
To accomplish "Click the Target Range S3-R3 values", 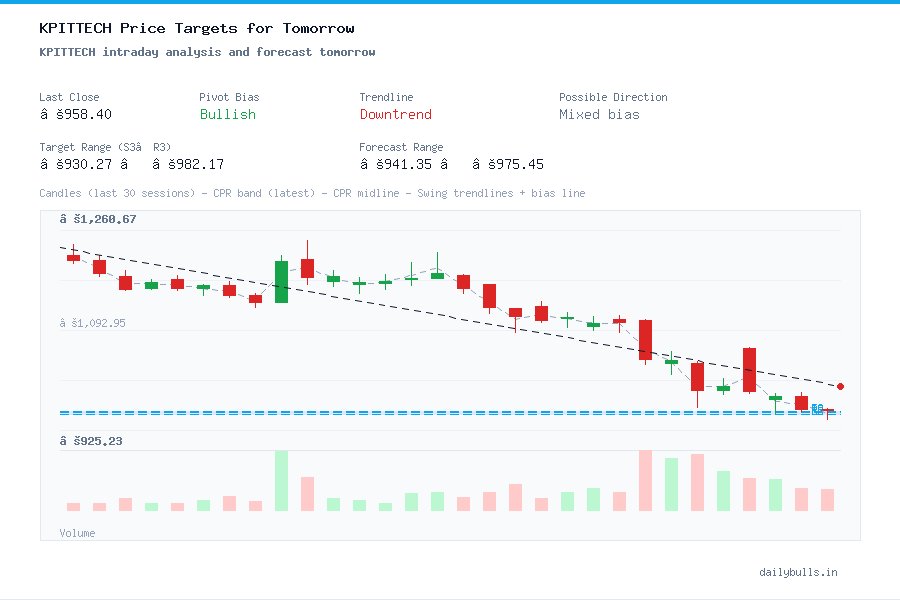I will (118, 164).
